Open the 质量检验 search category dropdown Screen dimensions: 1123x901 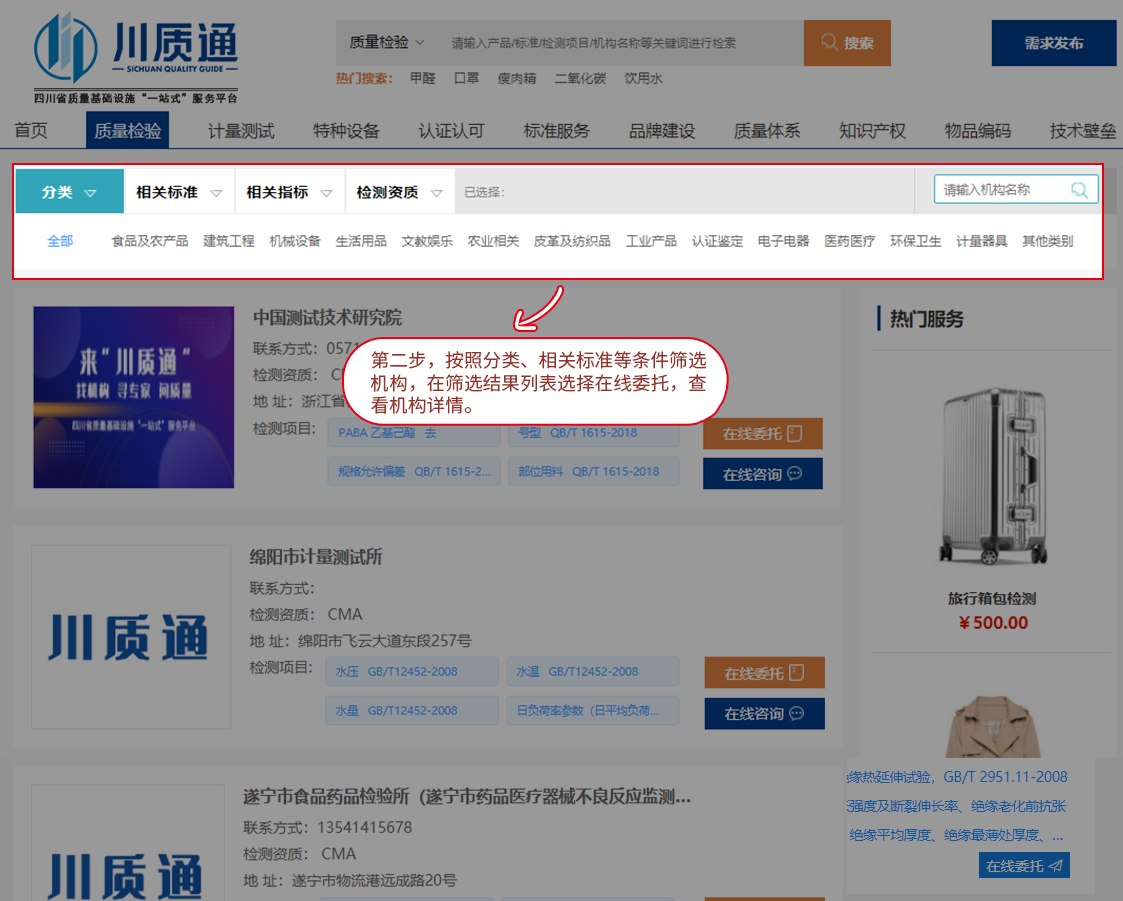click(387, 42)
